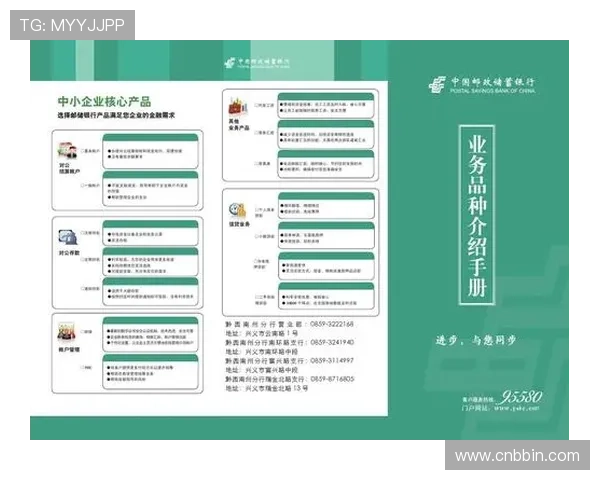Image resolution: width=600 pixels, height=480 pixels.
Task: Tick the checkbox beside 基本账户
Action: [83, 151]
